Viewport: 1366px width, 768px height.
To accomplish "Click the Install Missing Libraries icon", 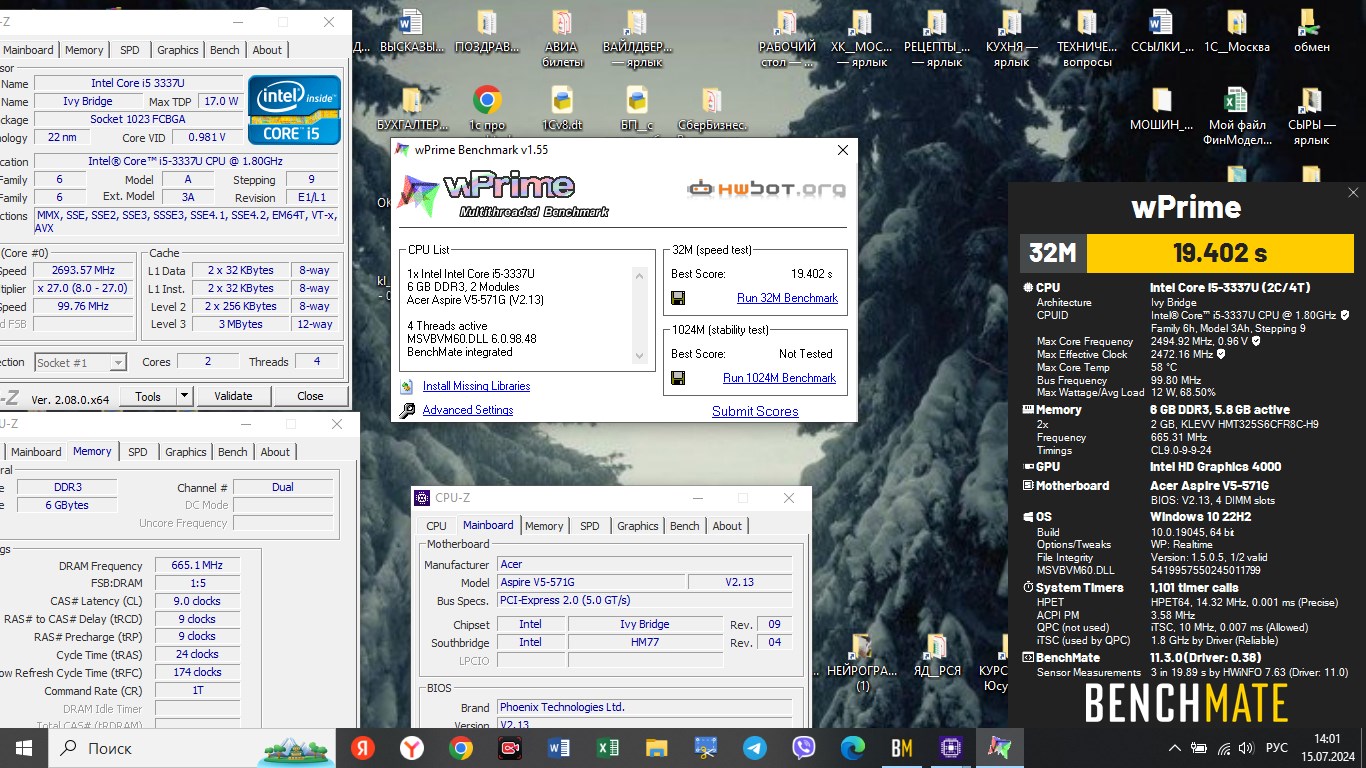I will click(x=407, y=386).
